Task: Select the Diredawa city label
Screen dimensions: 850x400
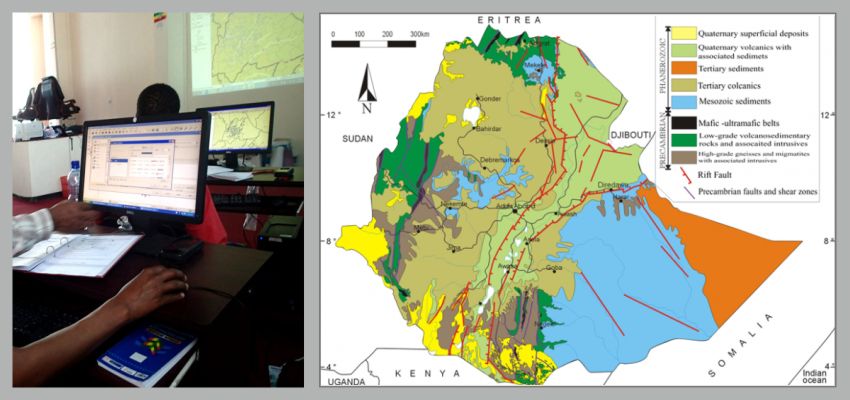Action: tap(614, 185)
